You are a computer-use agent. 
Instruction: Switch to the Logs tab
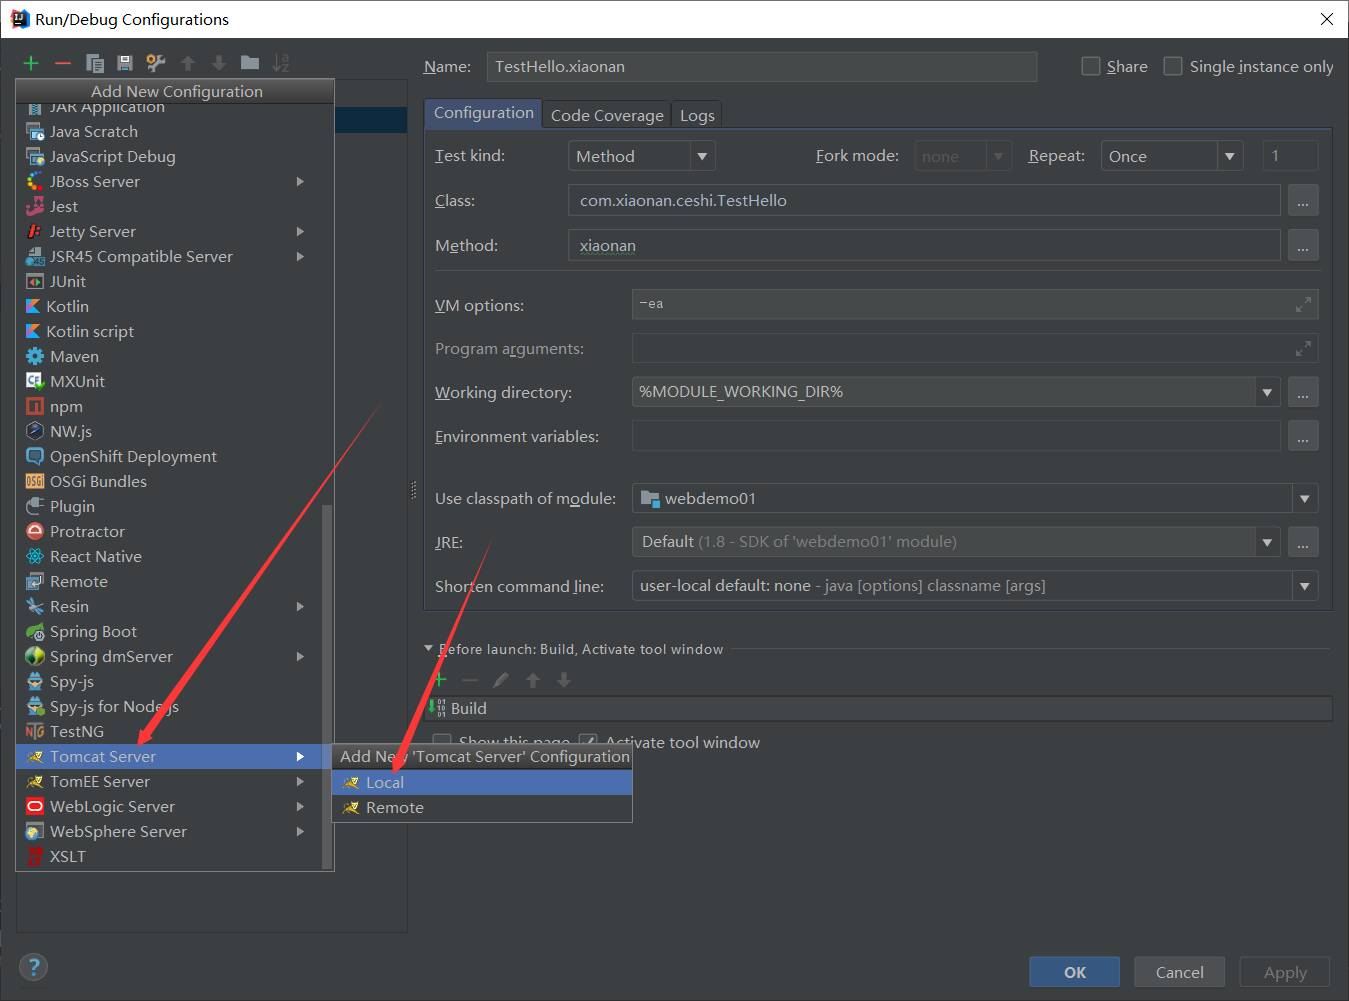click(x=697, y=115)
